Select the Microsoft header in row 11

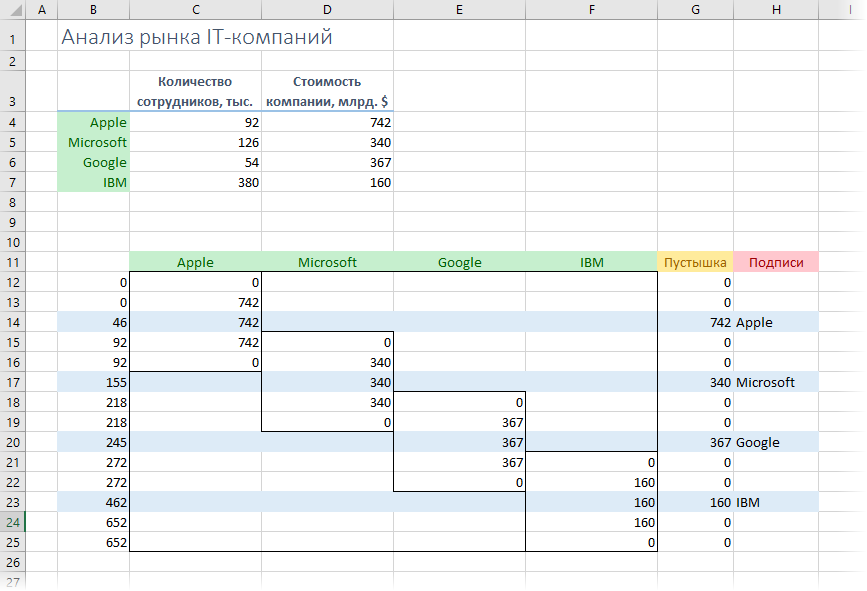327,262
